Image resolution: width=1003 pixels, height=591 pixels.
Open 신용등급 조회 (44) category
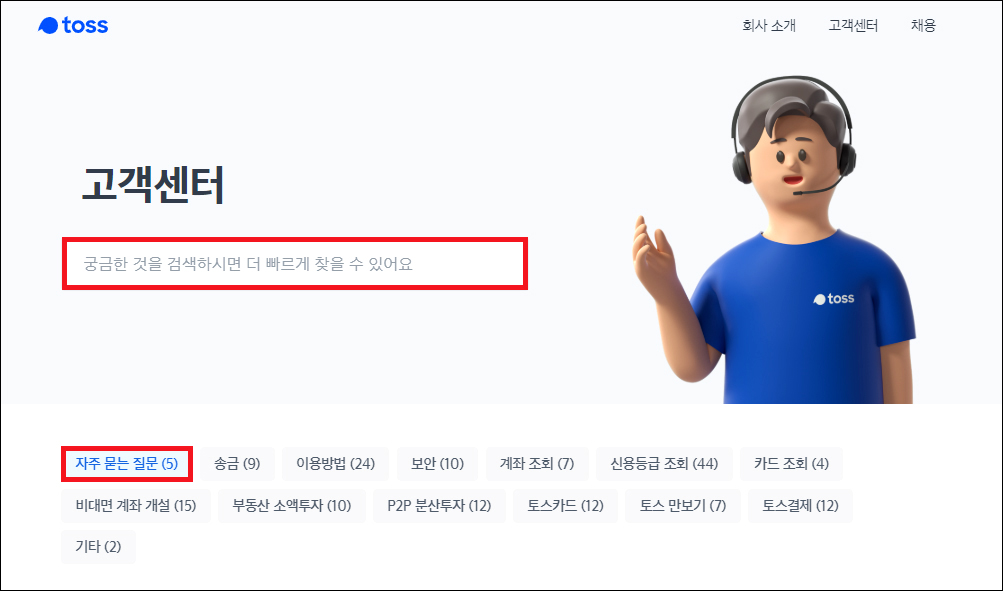coord(664,464)
